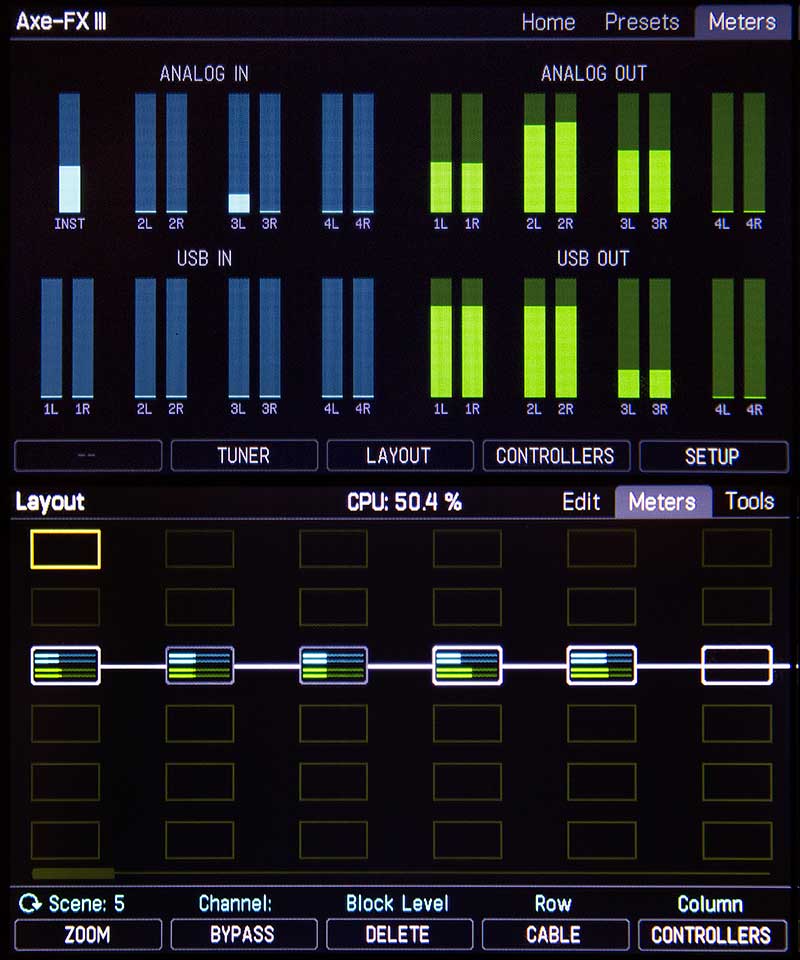Select the yellow highlighted empty grid cell
Screen dimensions: 800x960
point(65,549)
